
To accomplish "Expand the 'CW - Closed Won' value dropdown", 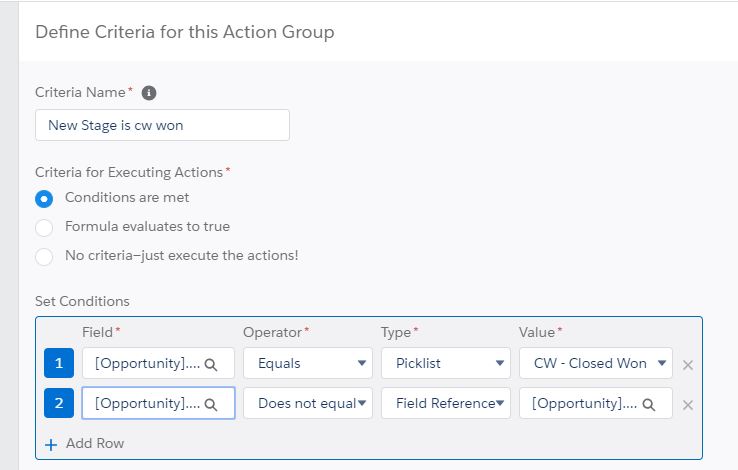I will (595, 363).
